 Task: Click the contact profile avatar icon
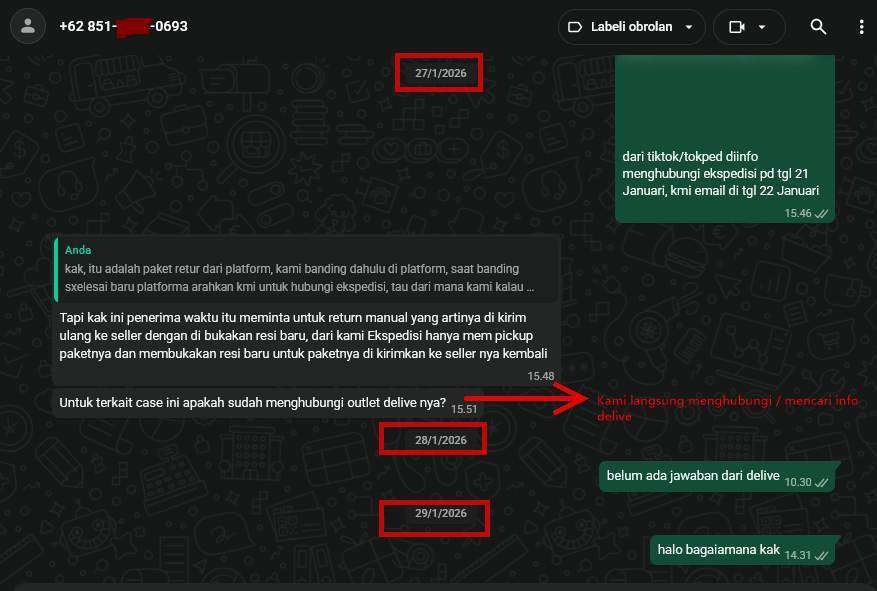[x=28, y=27]
